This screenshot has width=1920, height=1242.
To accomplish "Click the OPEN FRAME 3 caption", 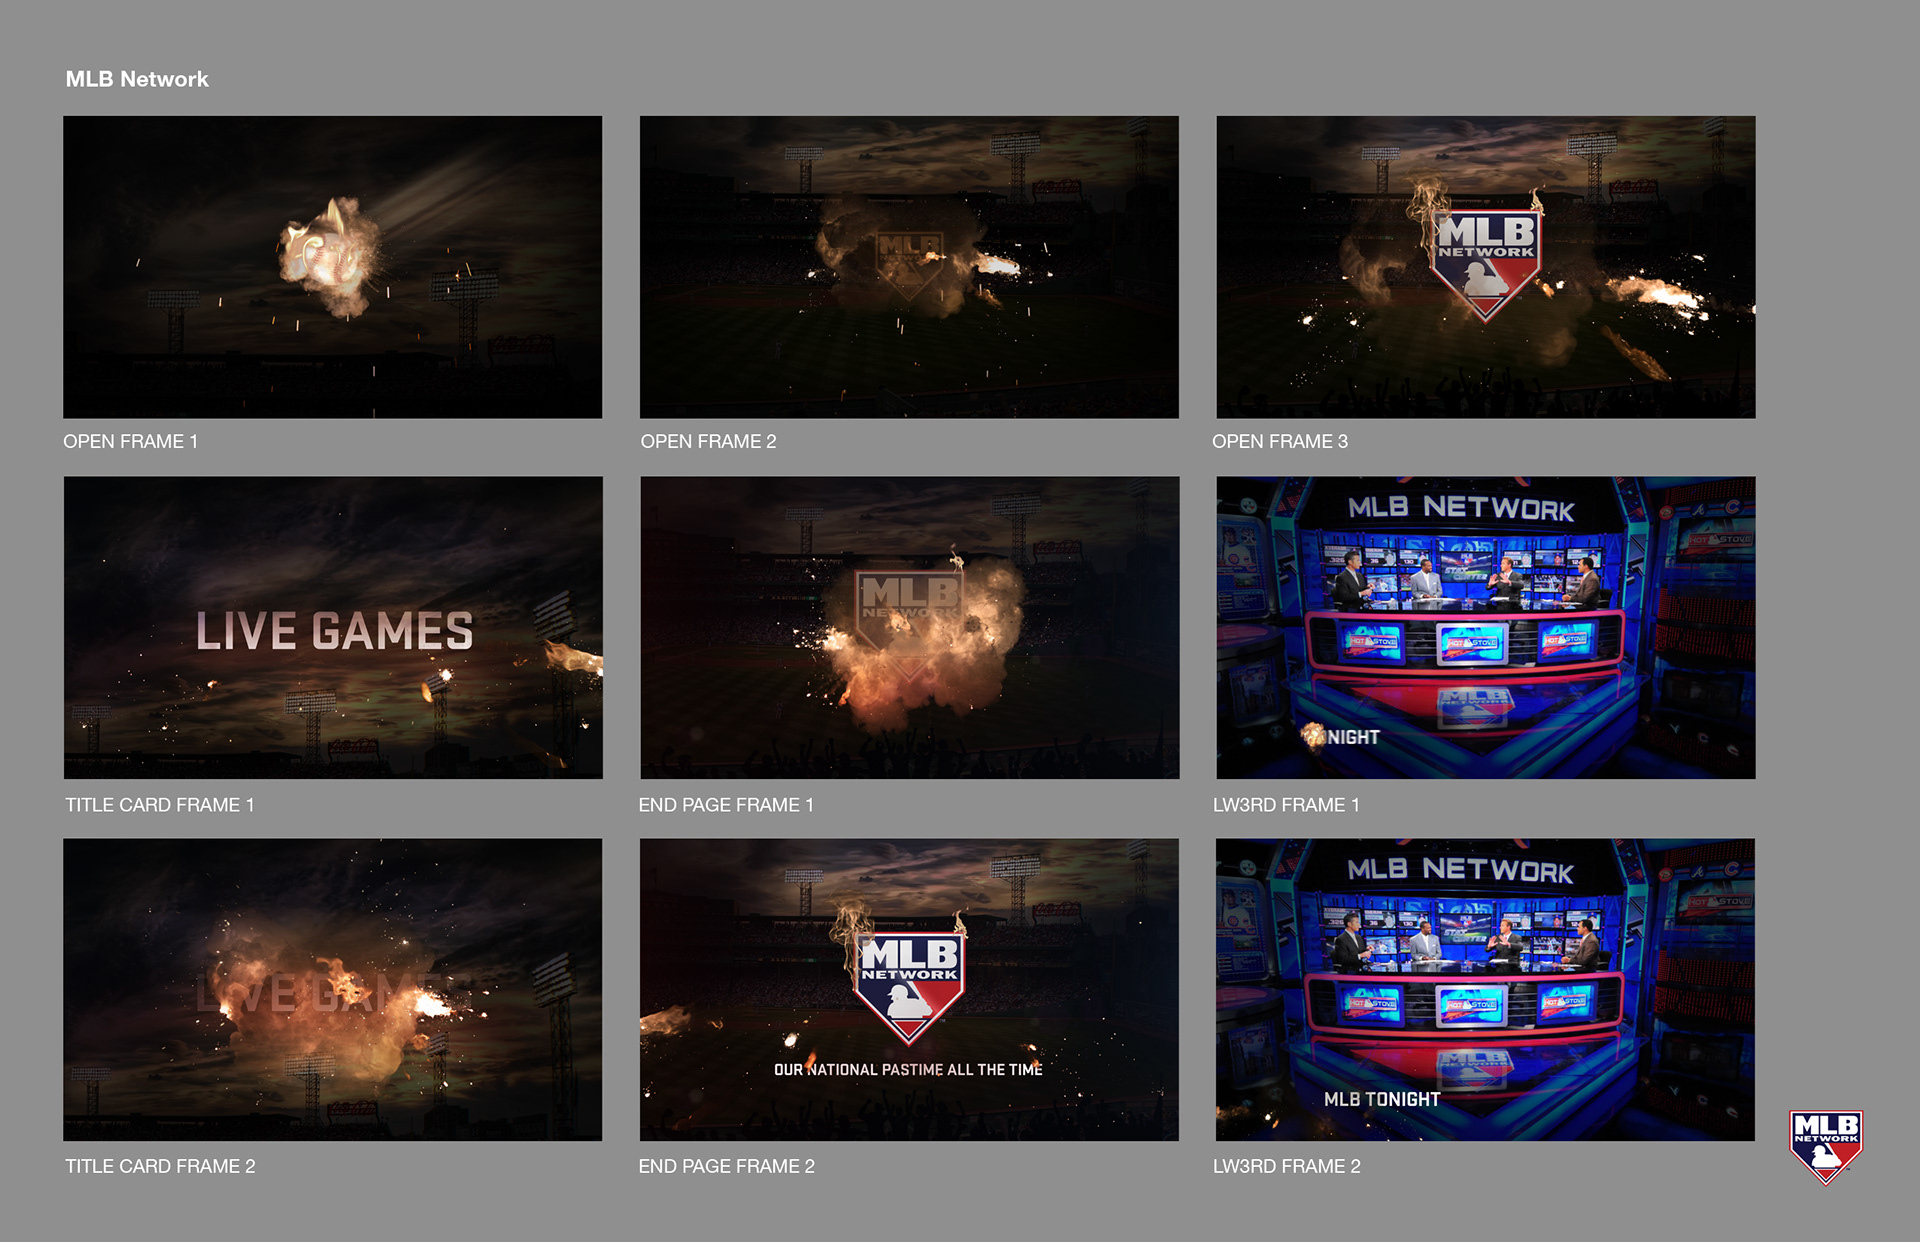I will click(1279, 441).
